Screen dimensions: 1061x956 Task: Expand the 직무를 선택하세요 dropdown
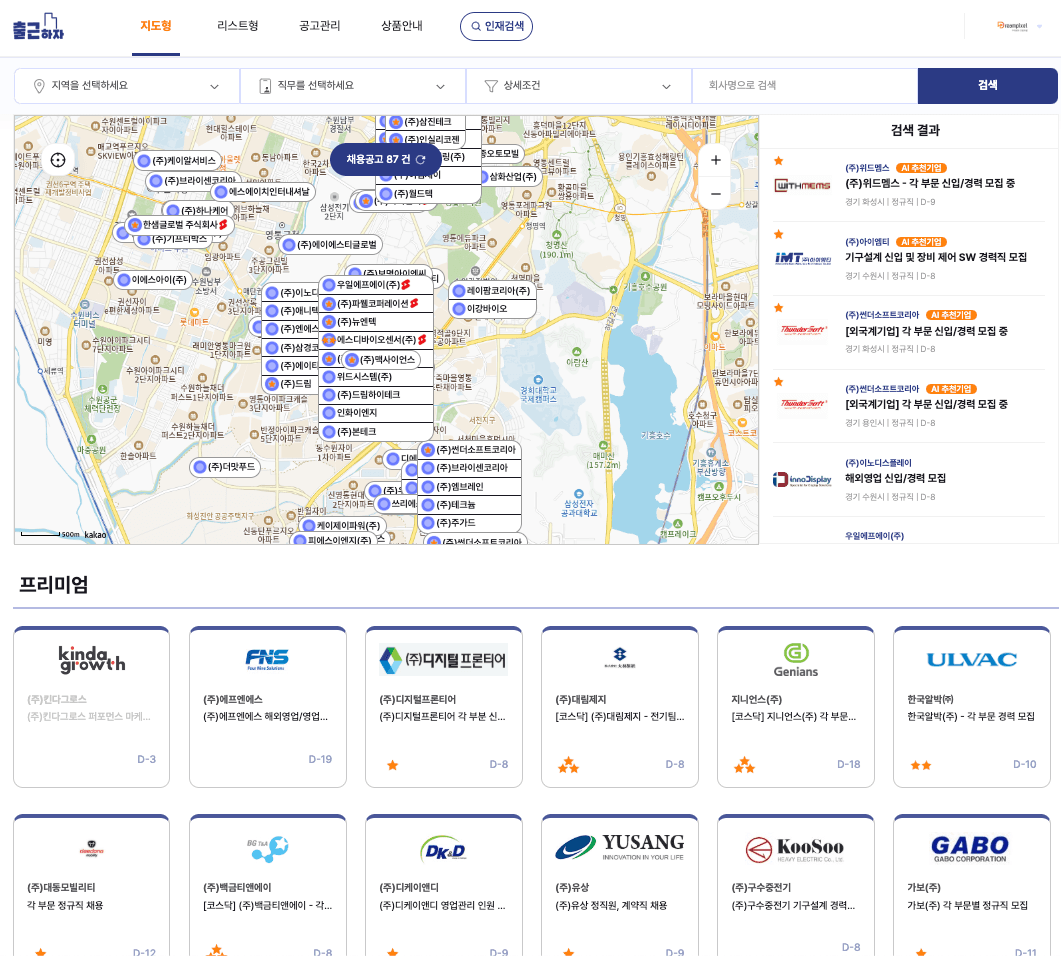(353, 86)
